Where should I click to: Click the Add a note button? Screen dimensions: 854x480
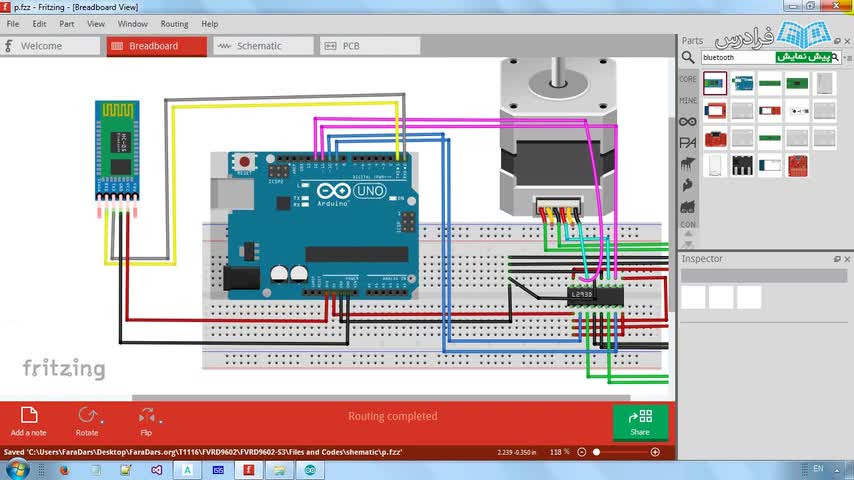pos(29,421)
